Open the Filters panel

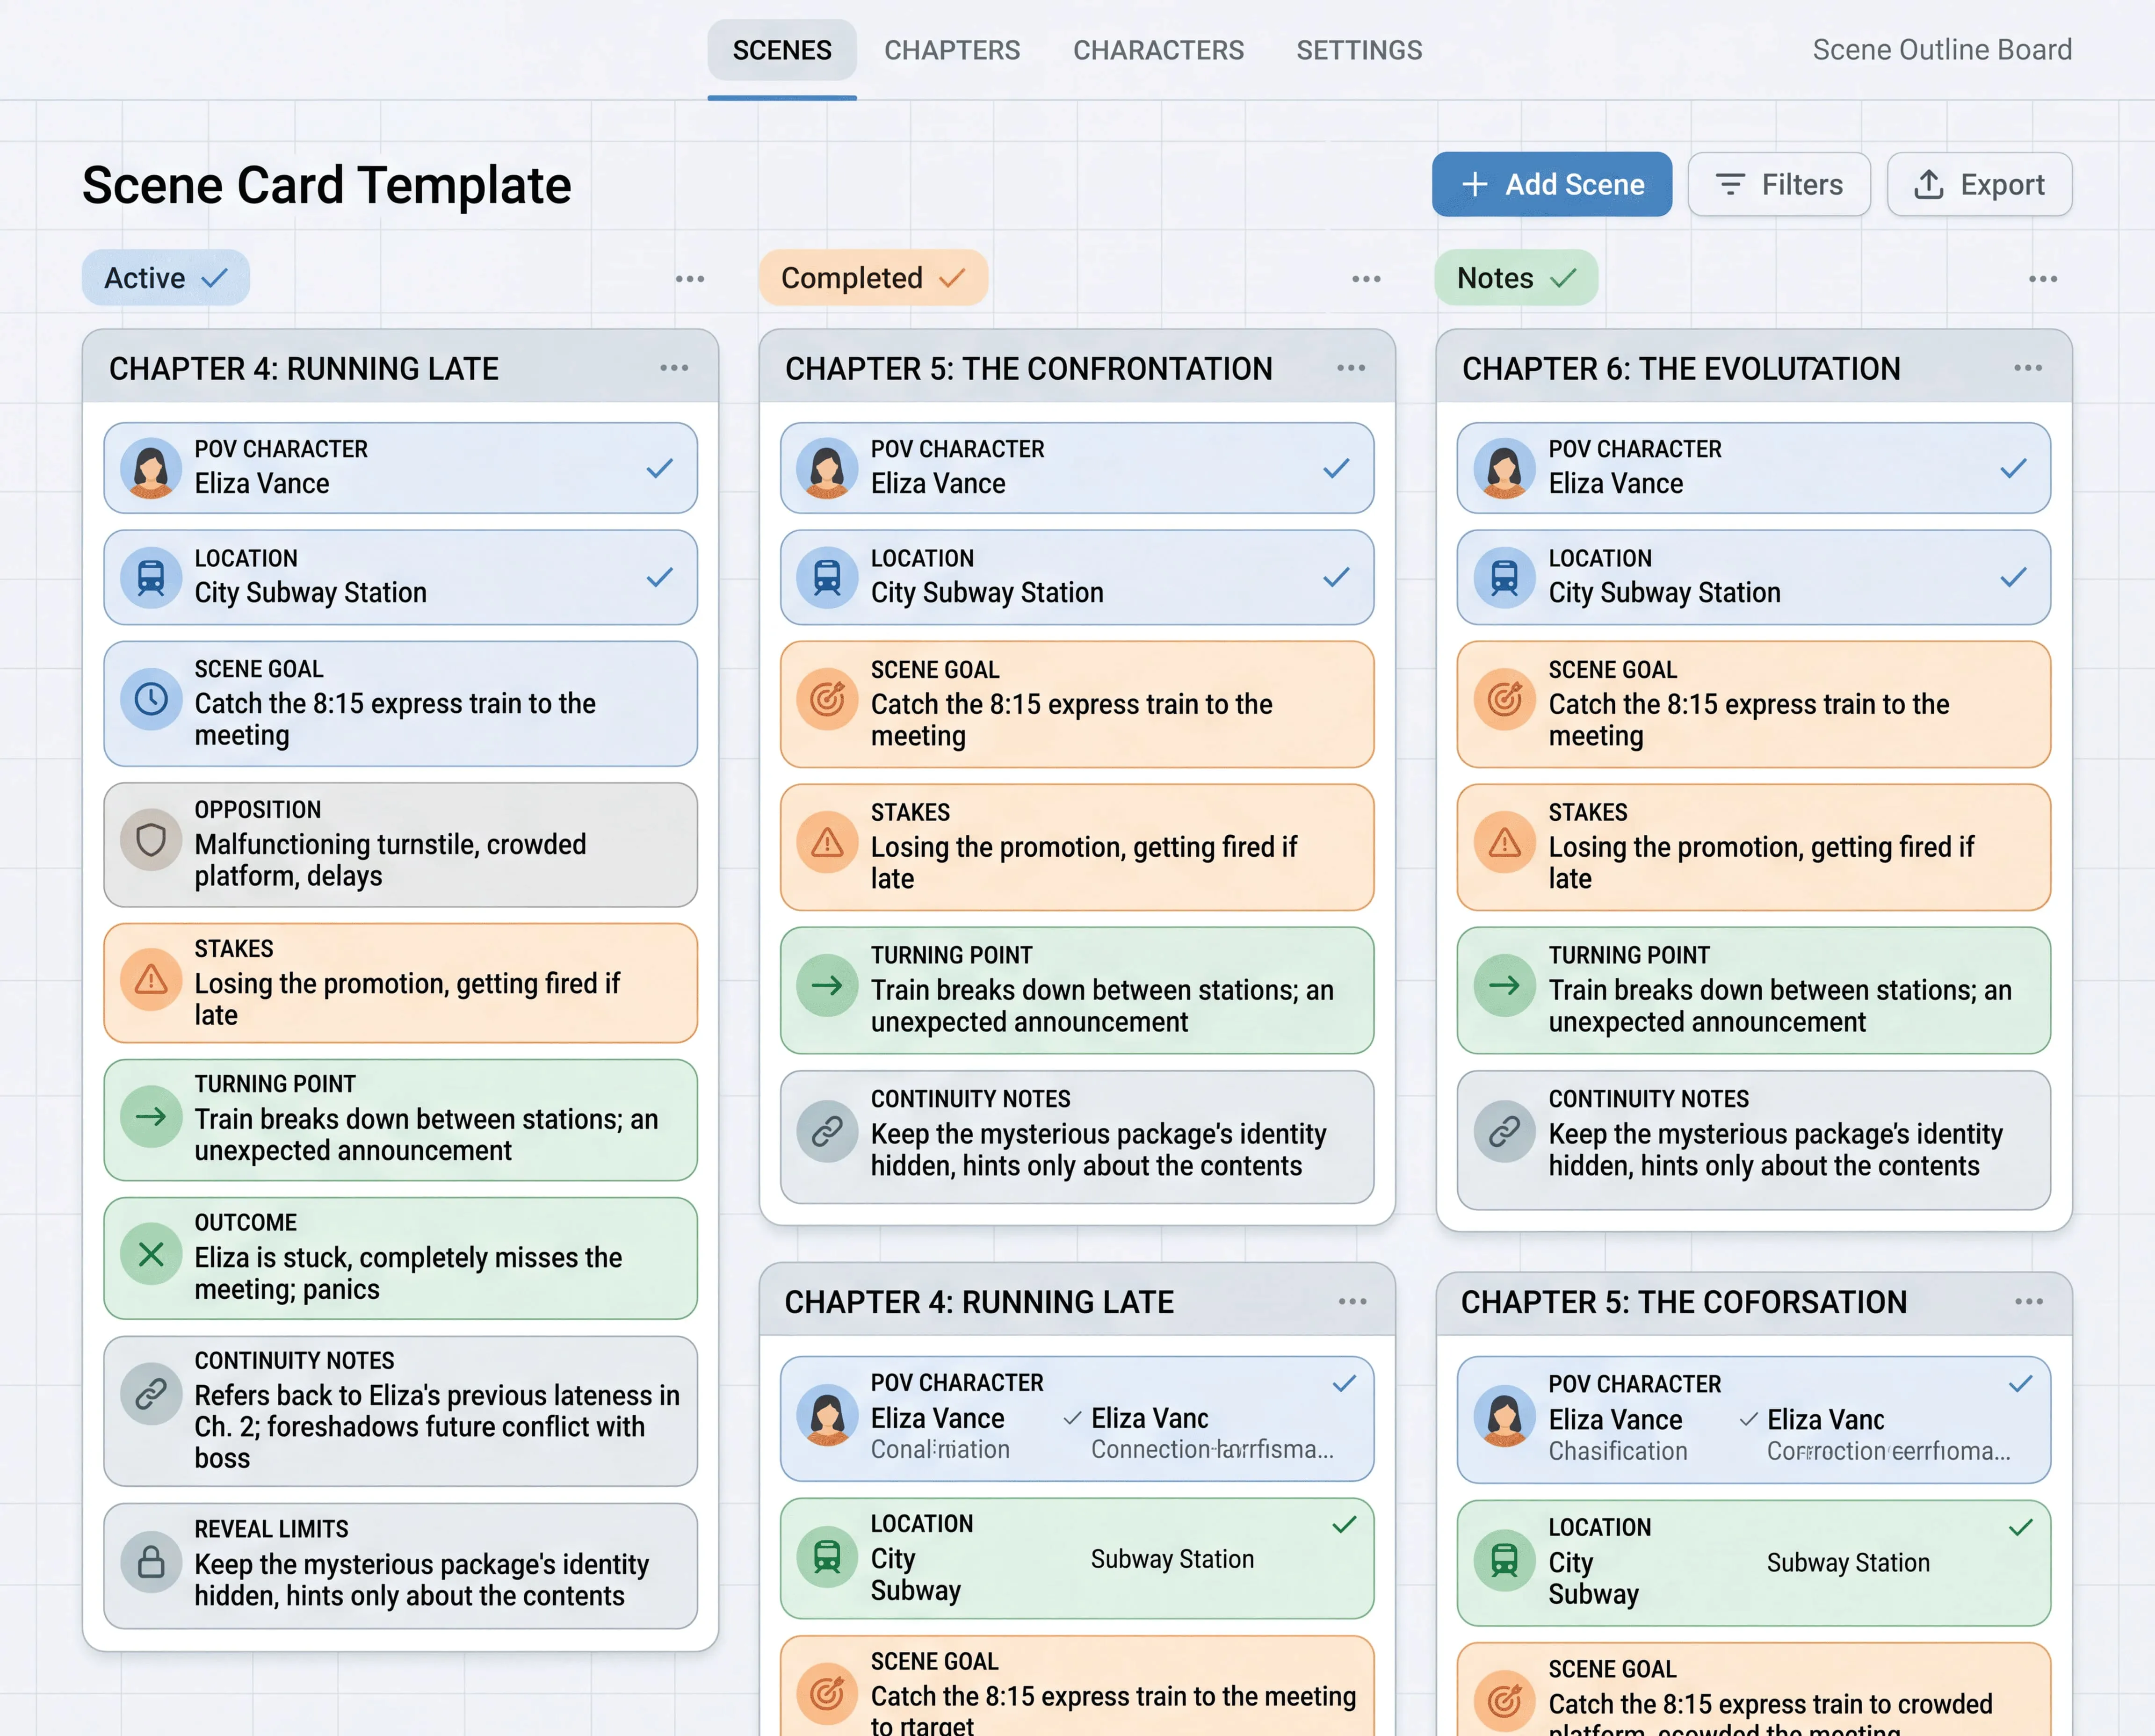1779,184
